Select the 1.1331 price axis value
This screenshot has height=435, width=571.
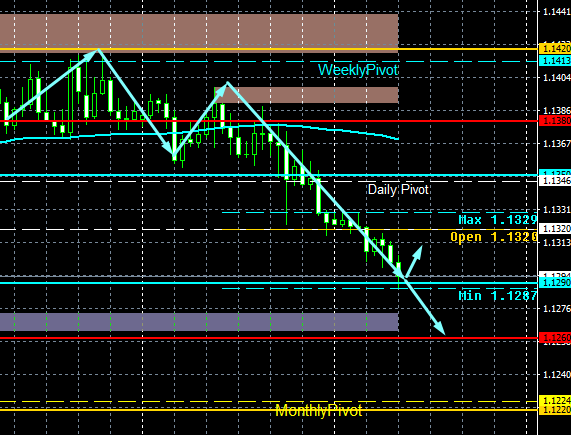(x=557, y=209)
